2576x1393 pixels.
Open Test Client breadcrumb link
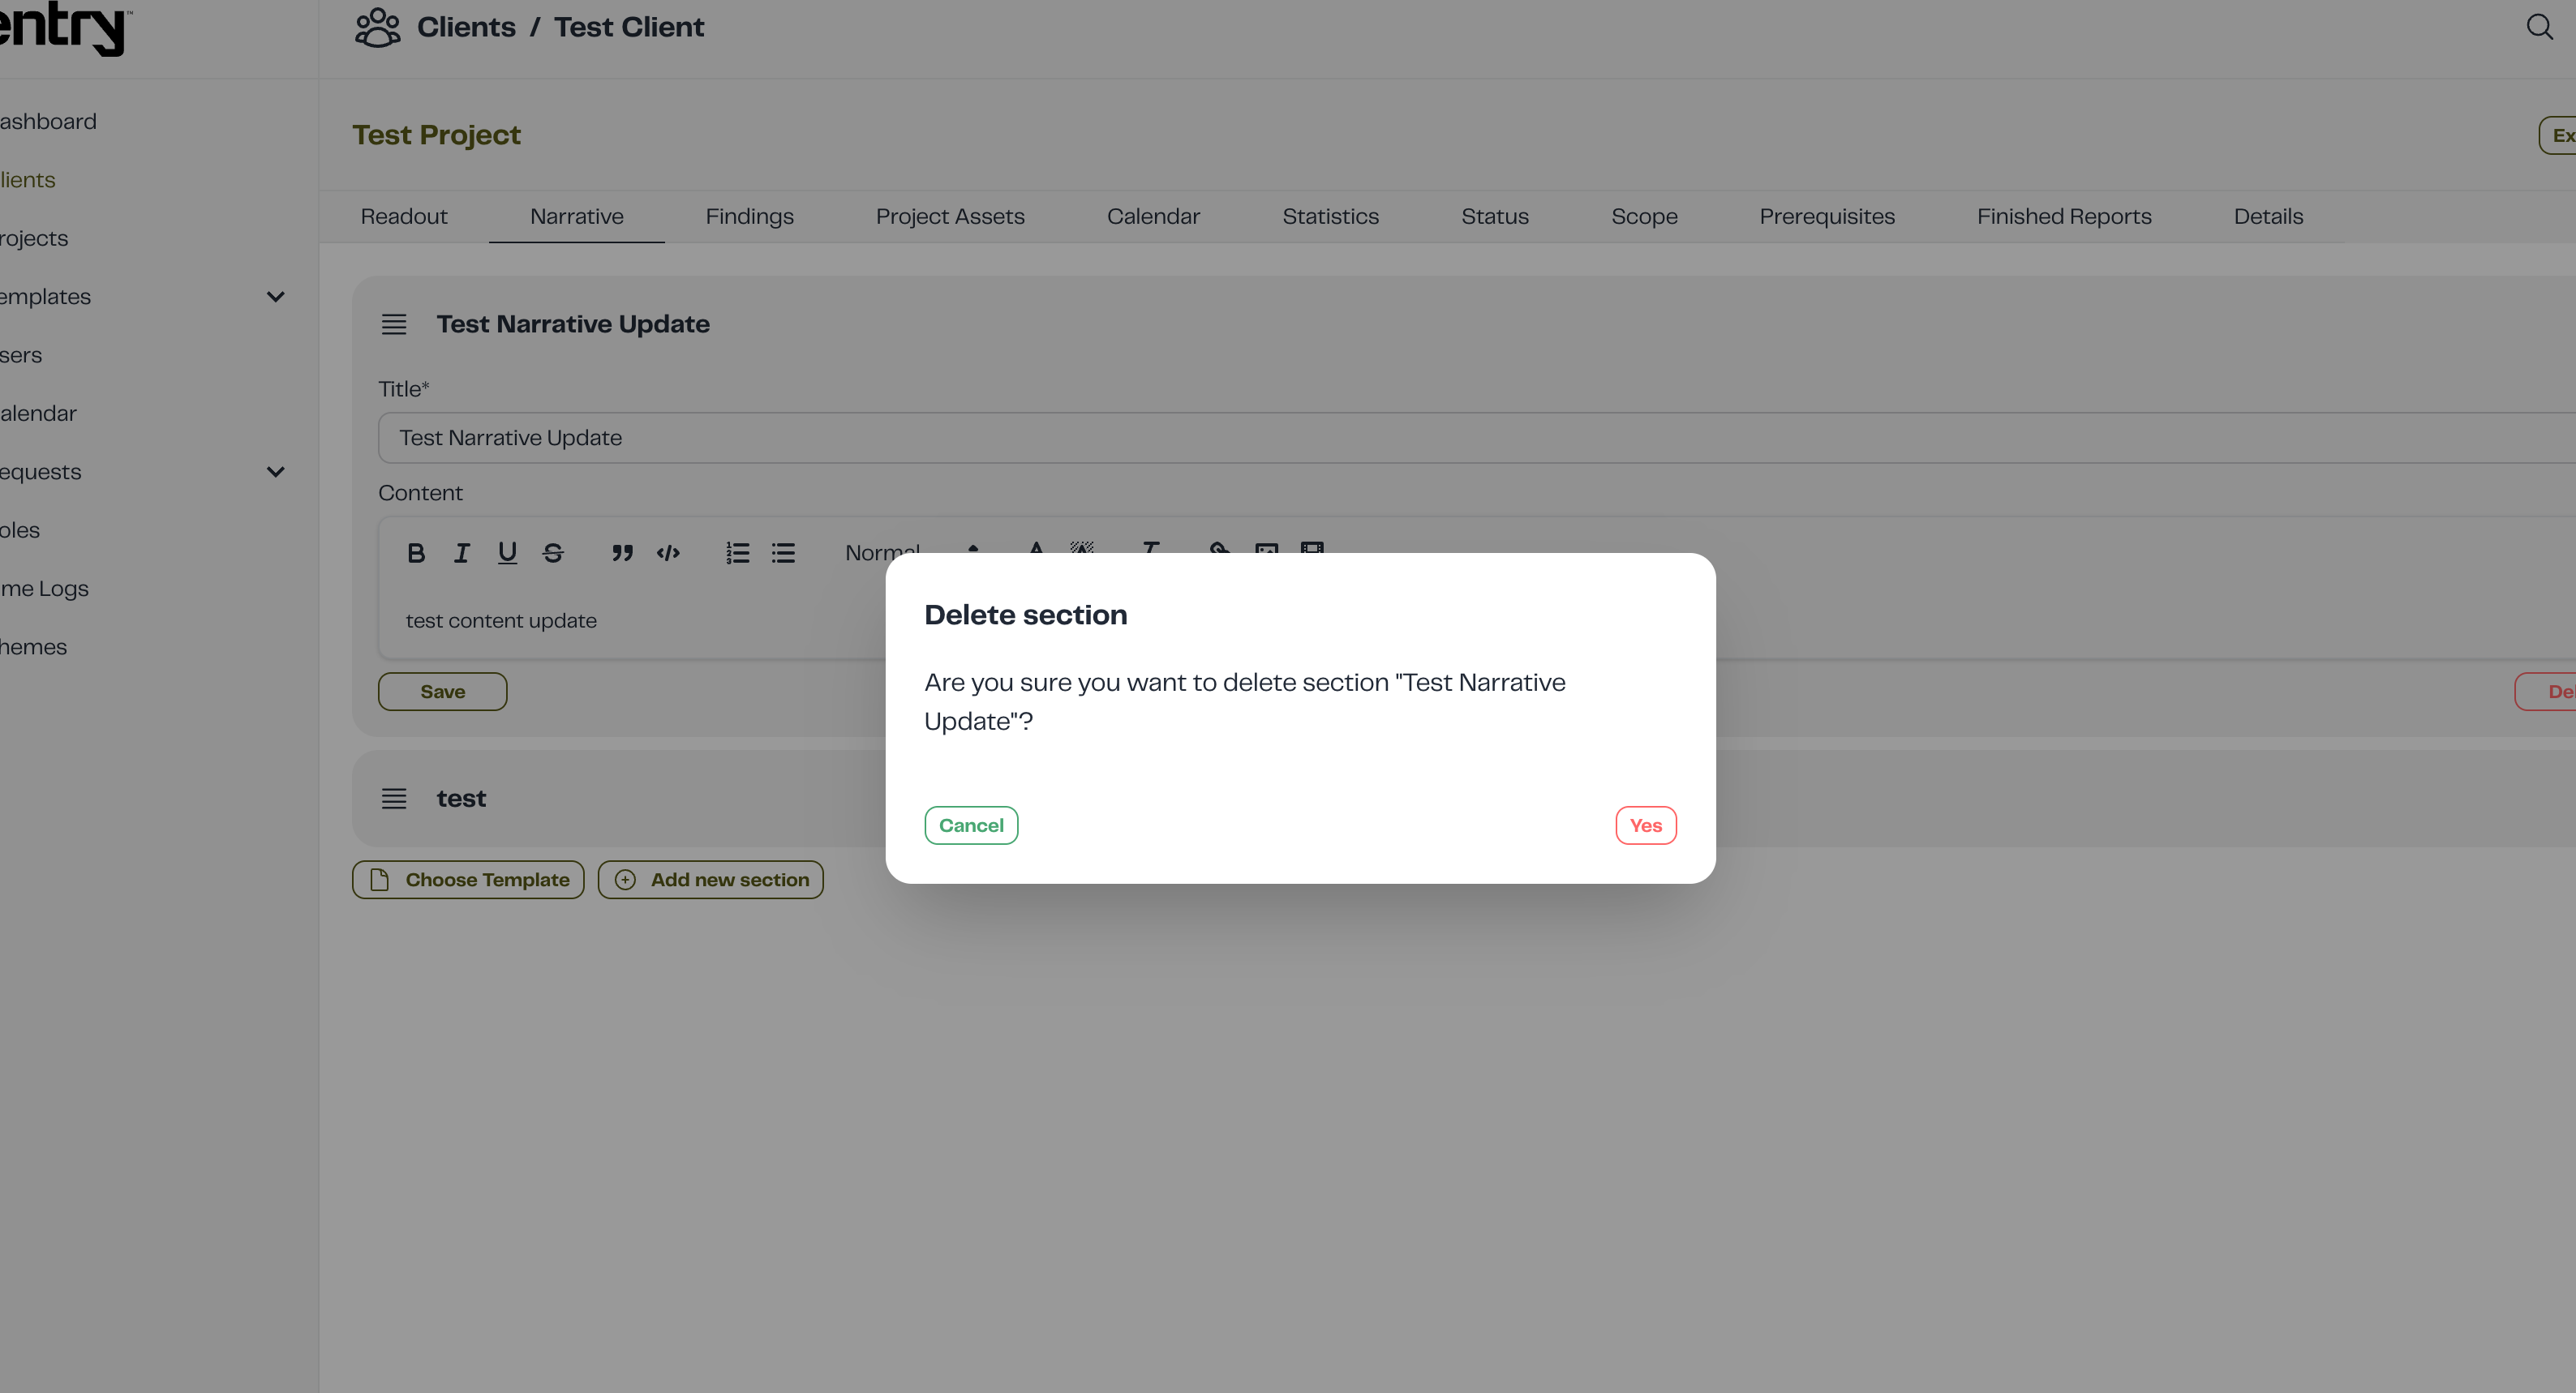coord(629,27)
